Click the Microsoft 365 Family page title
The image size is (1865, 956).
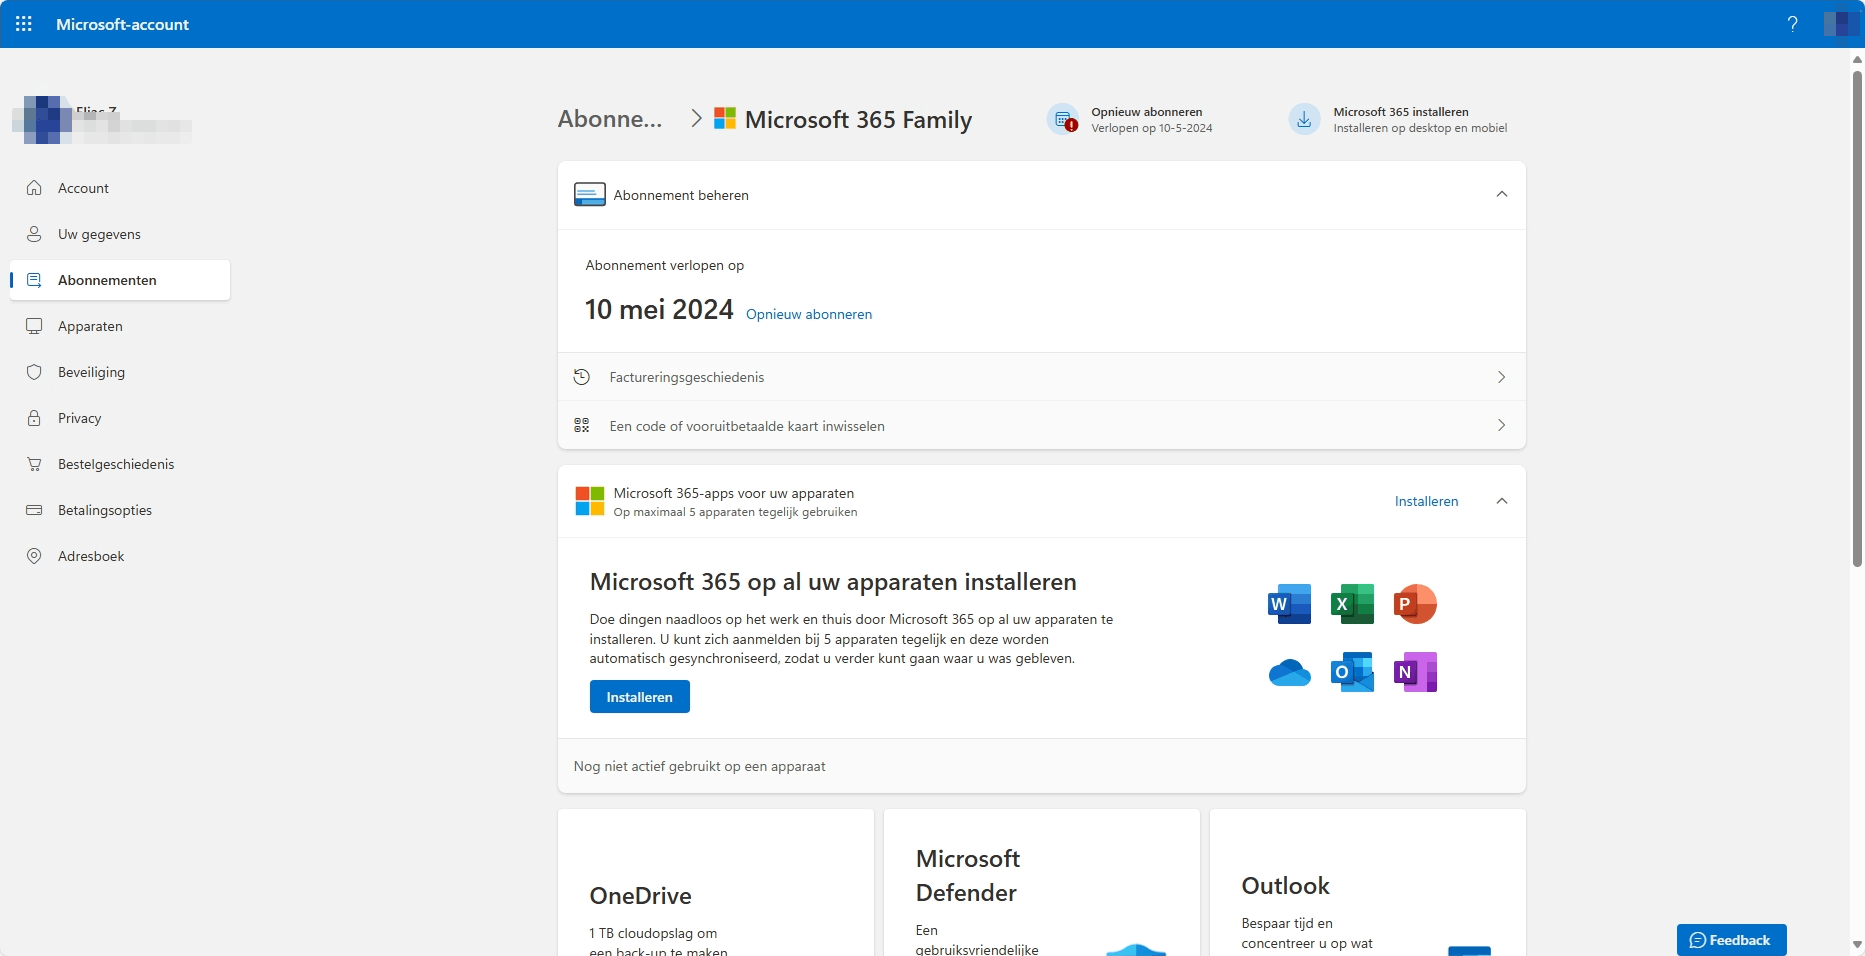click(x=858, y=120)
